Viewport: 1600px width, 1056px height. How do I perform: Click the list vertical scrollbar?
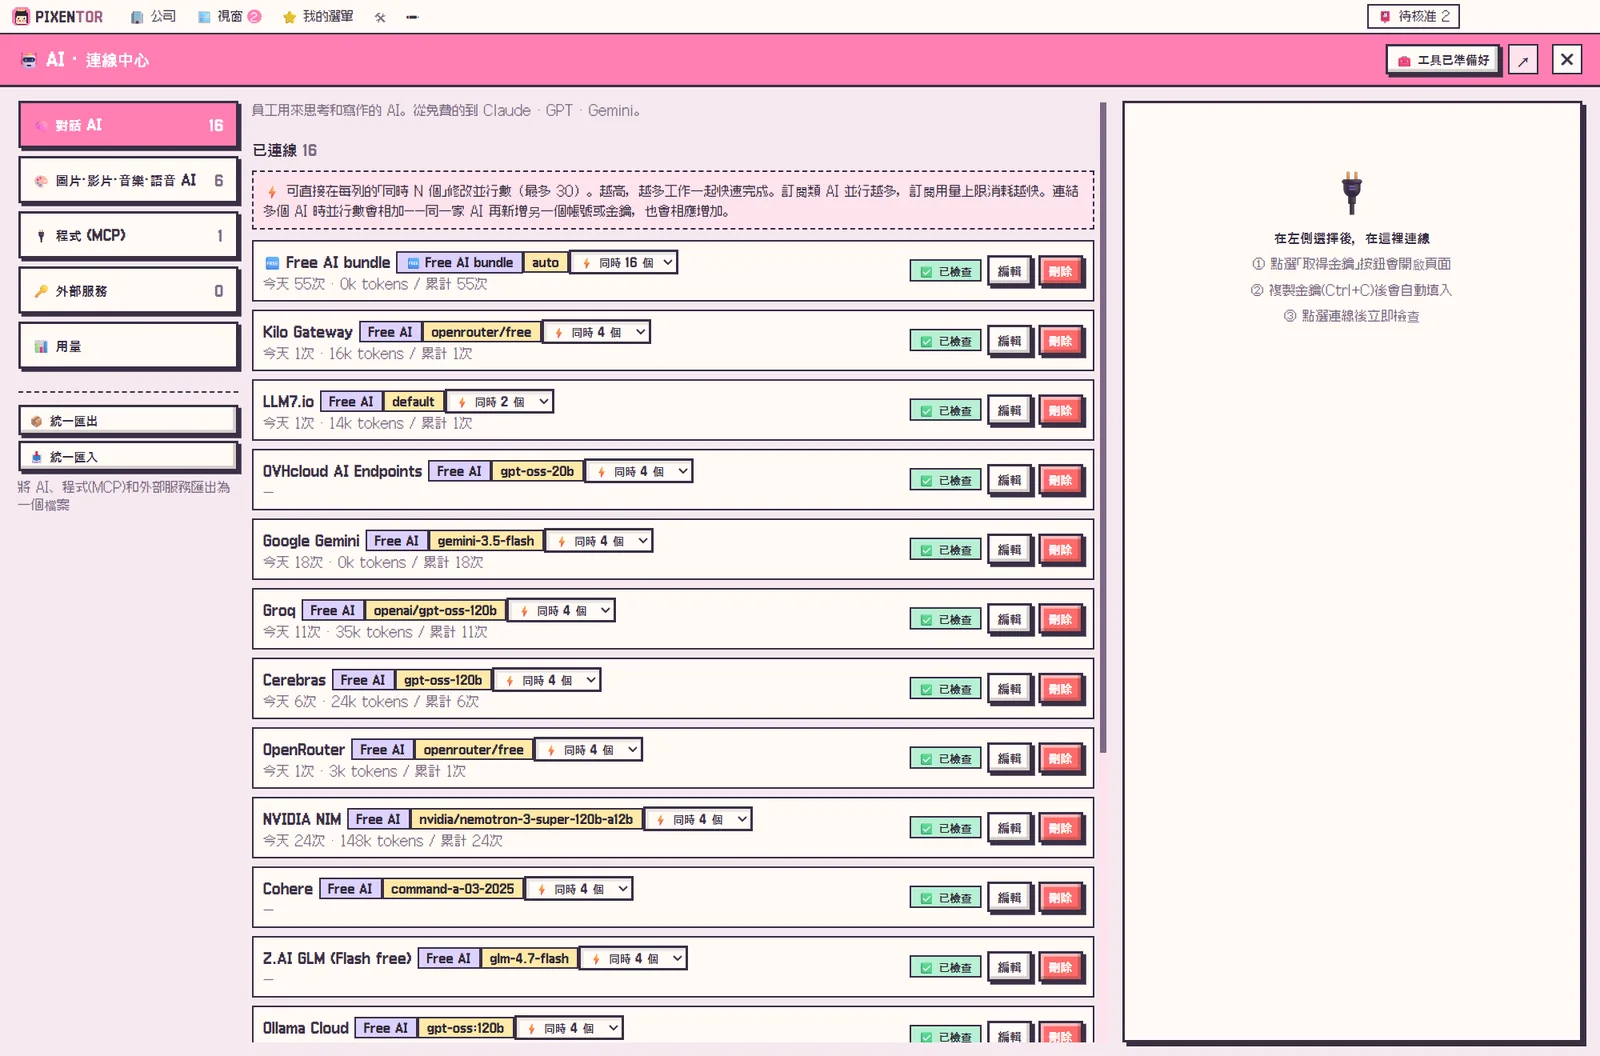click(x=1103, y=427)
